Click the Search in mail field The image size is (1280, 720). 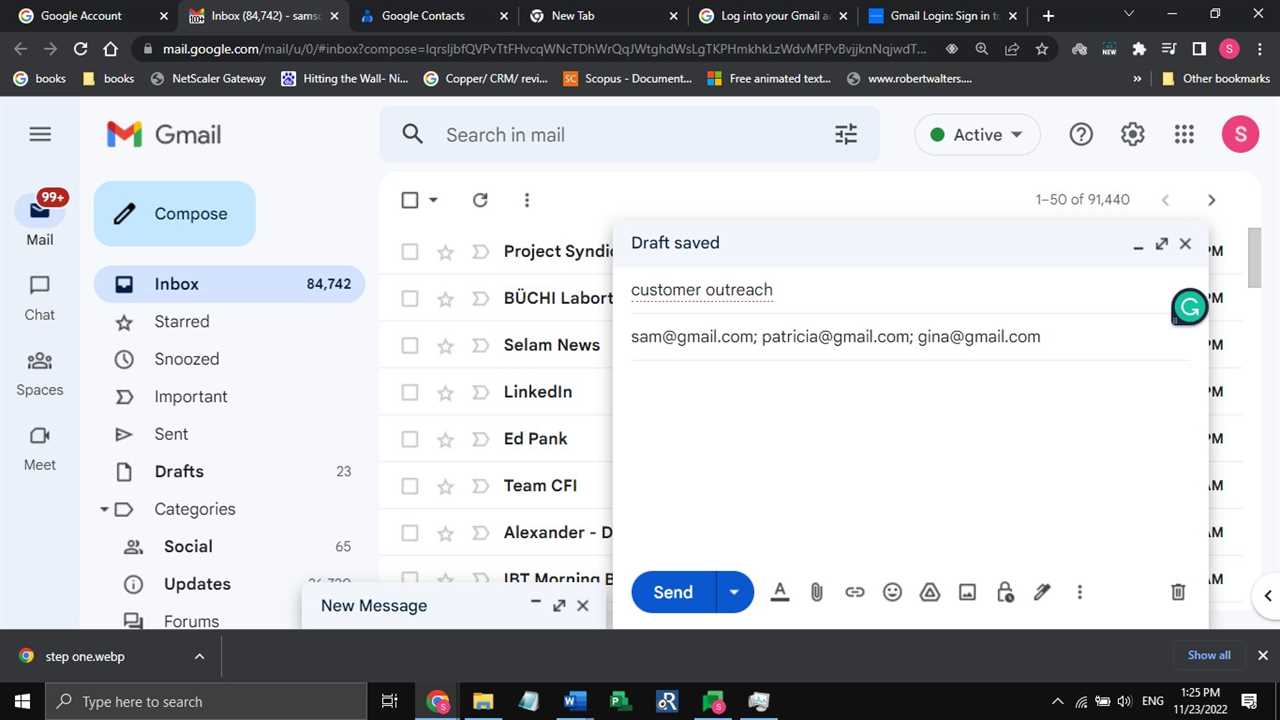[x=630, y=135]
